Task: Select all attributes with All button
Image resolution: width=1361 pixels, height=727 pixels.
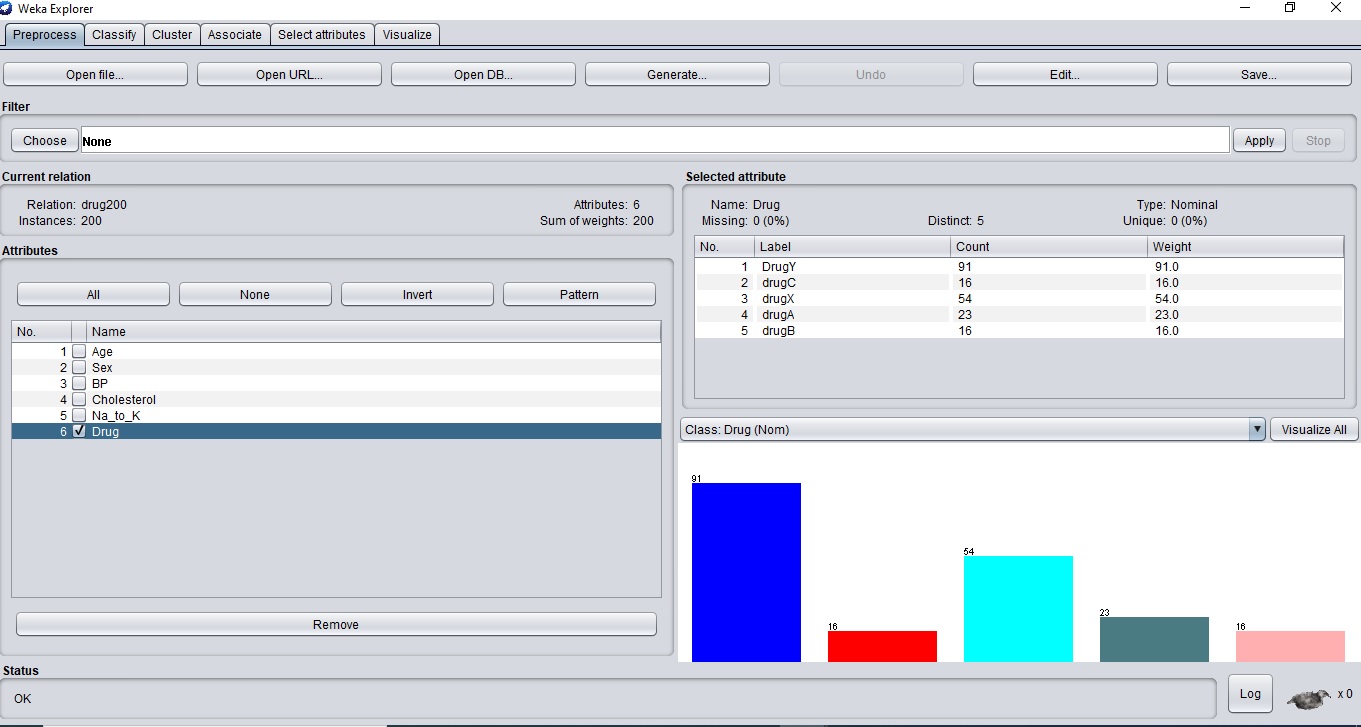Action: (93, 294)
